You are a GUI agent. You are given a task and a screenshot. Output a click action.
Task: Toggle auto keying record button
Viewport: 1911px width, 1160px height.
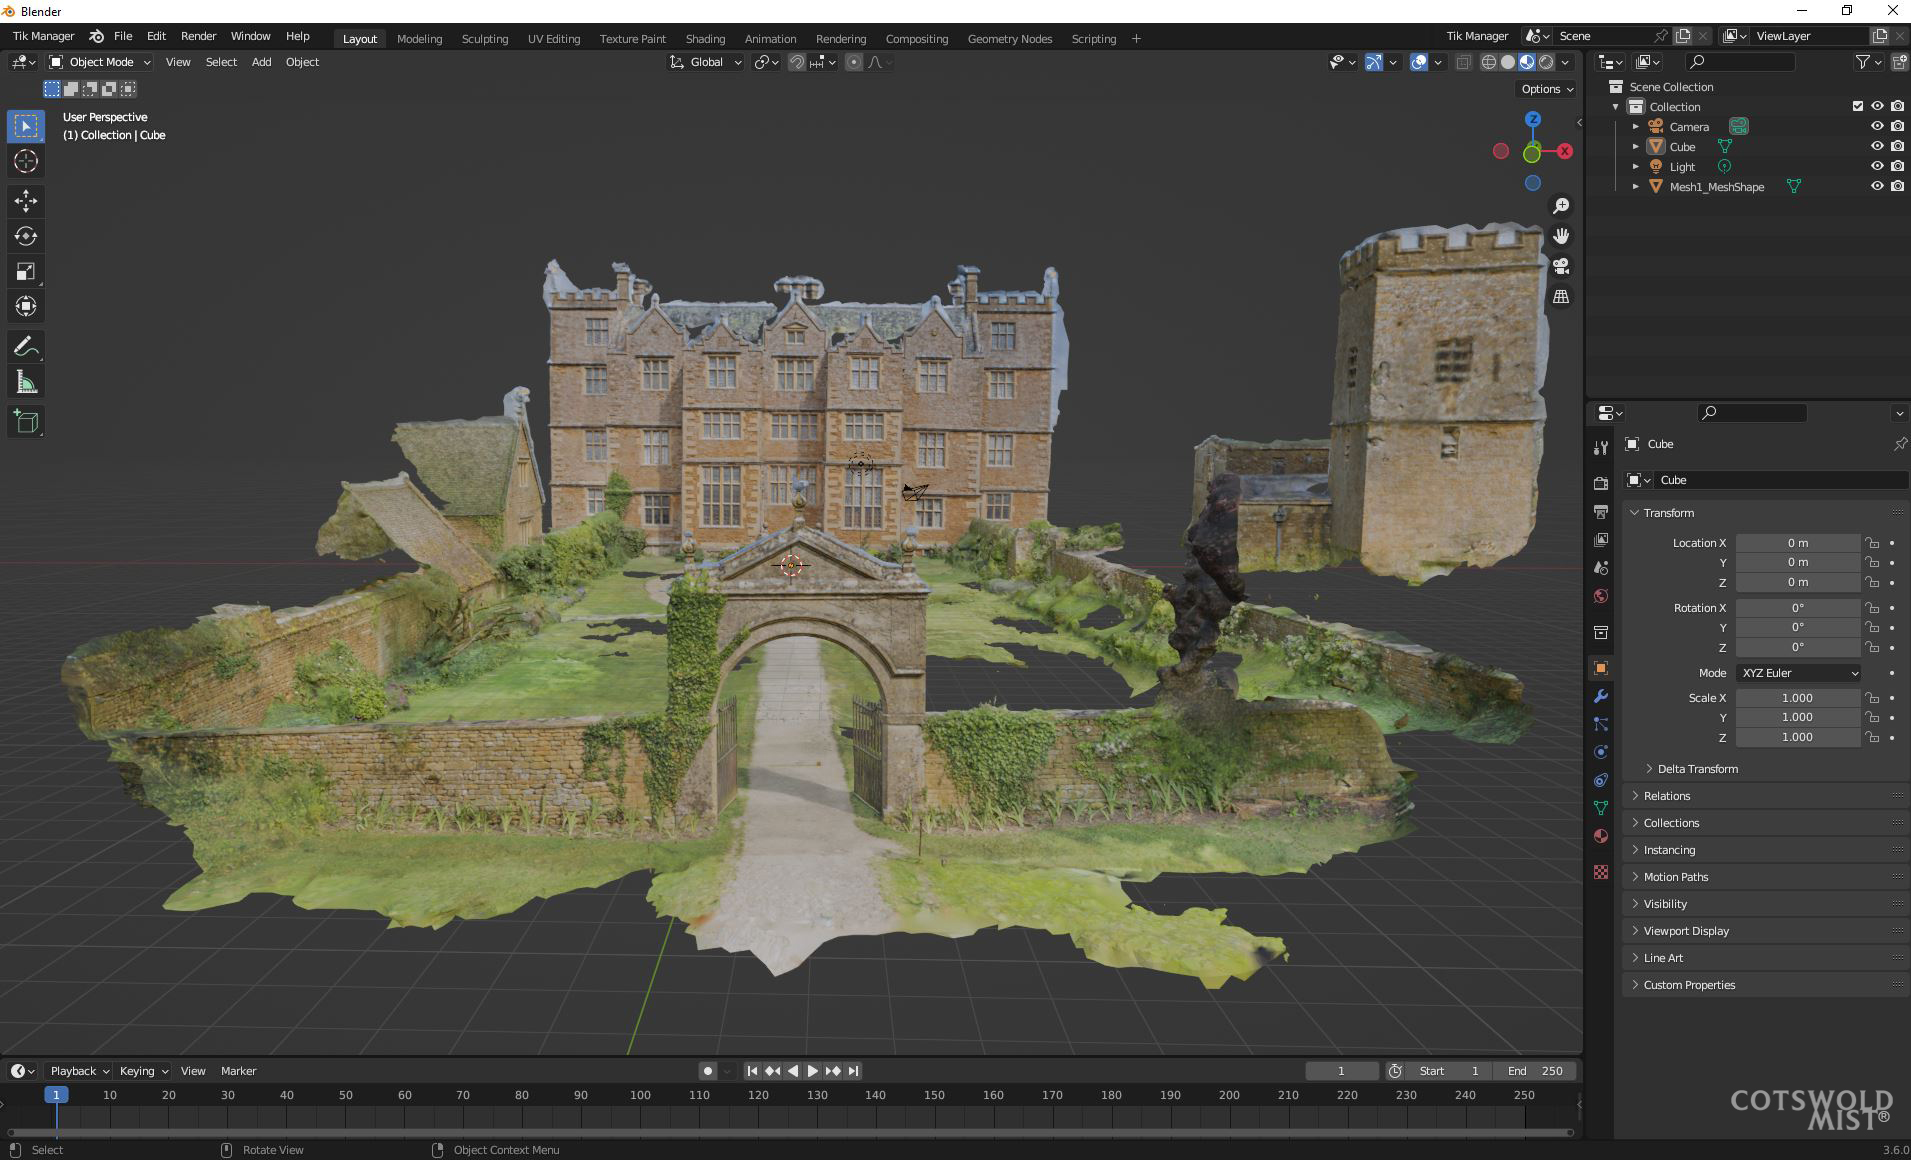point(707,1071)
